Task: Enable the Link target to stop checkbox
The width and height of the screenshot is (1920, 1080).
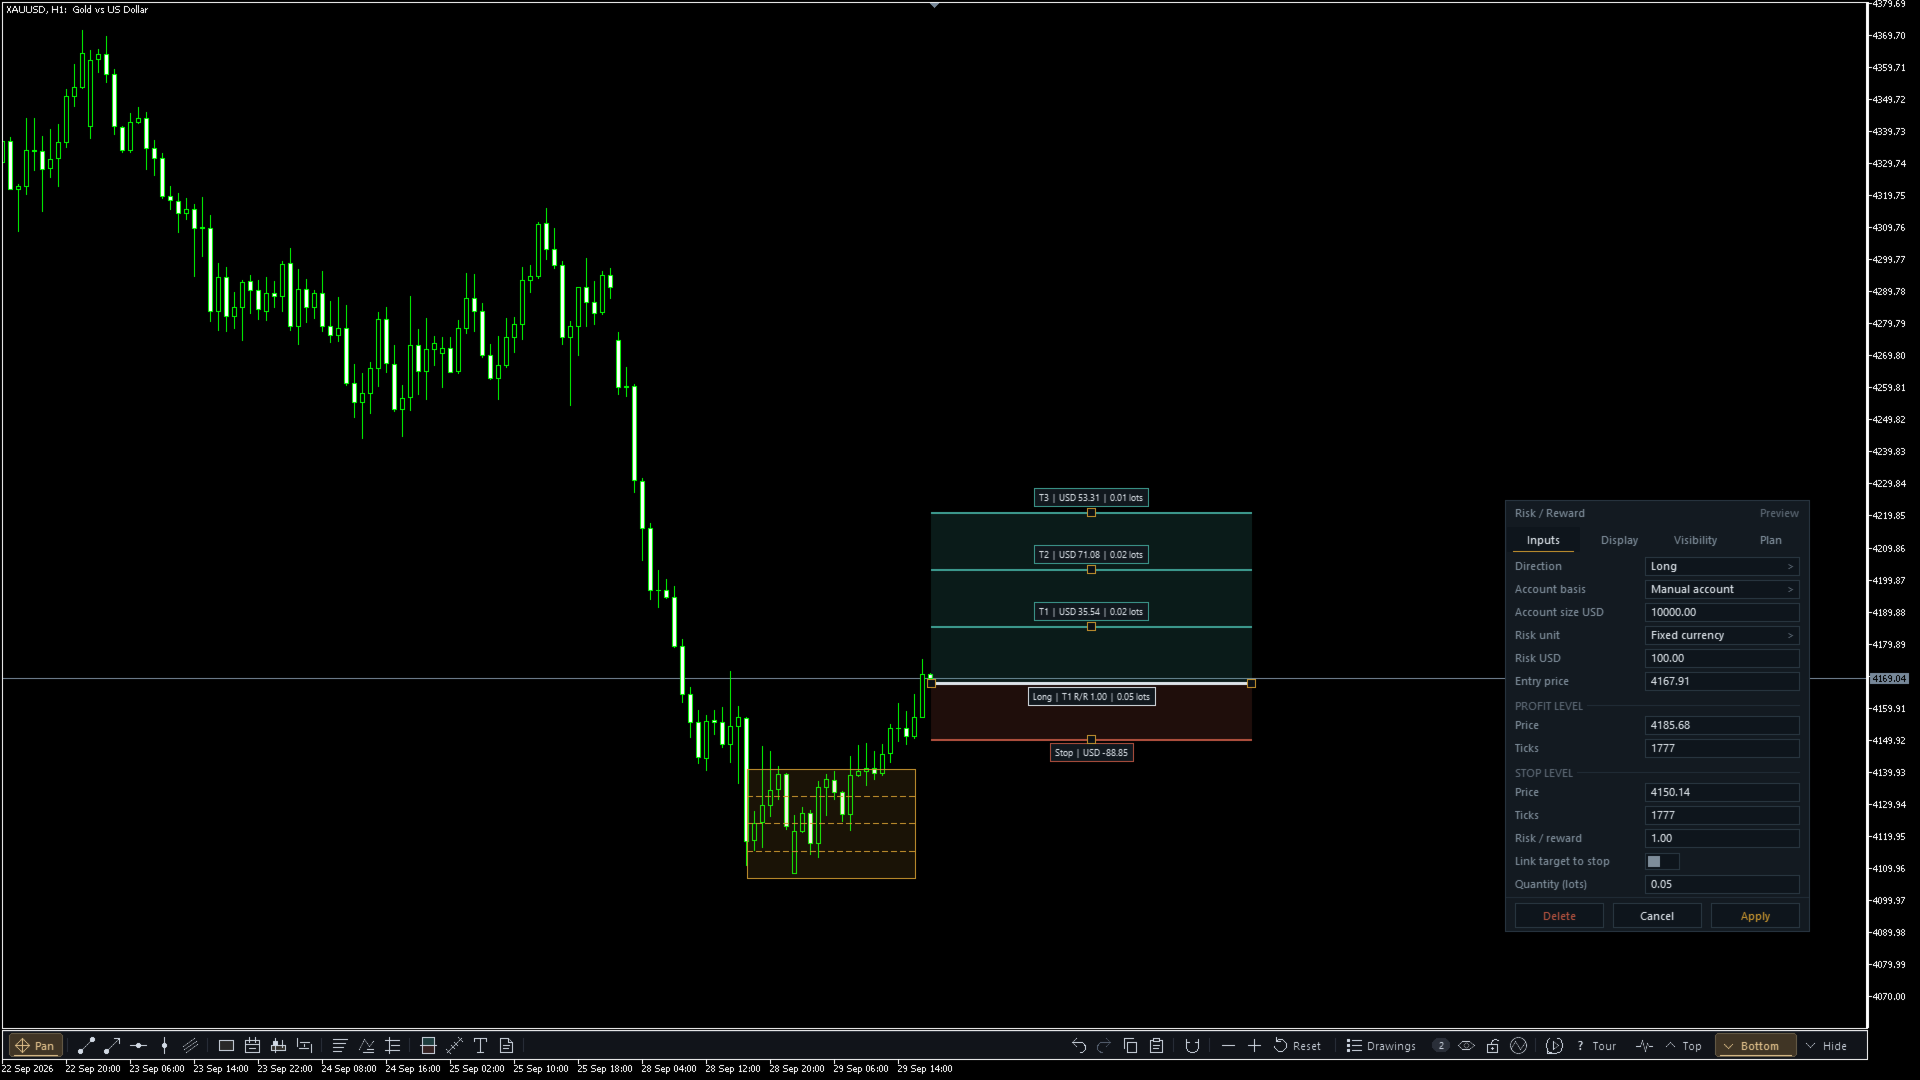Action: click(1654, 861)
